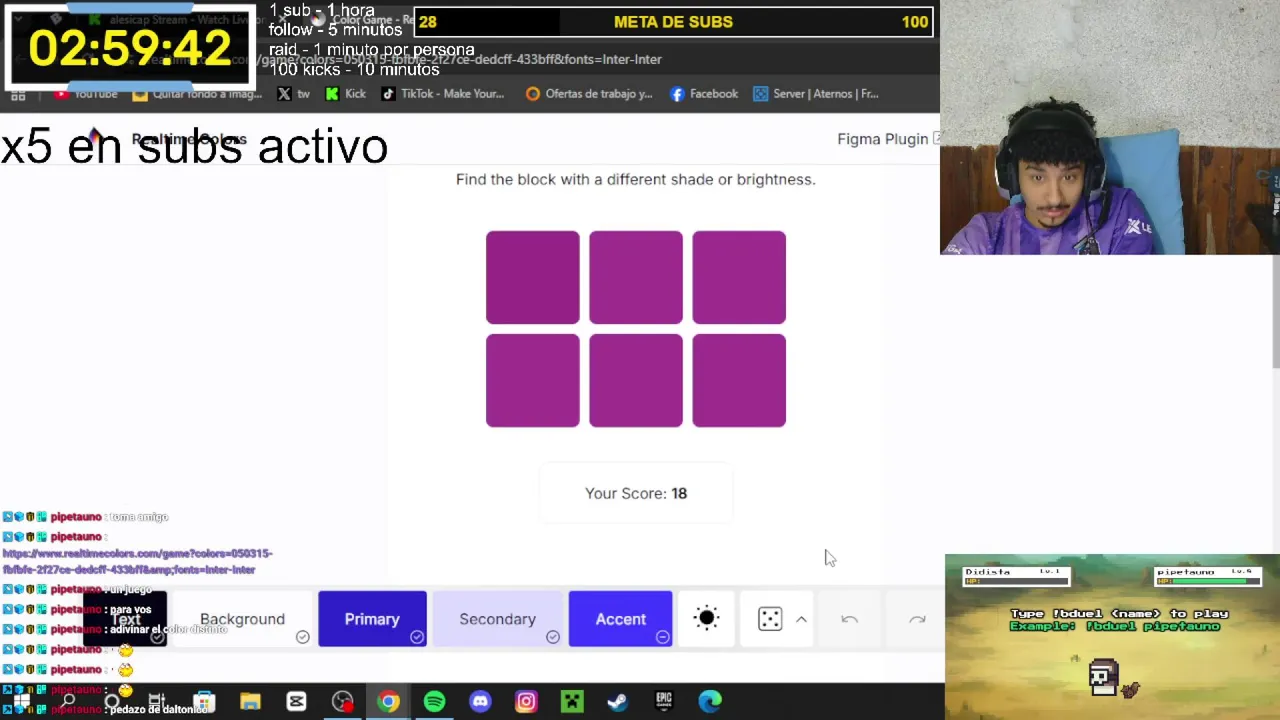Toggle the sun light/dark theme icon
This screenshot has height=720, width=1280.
point(706,619)
